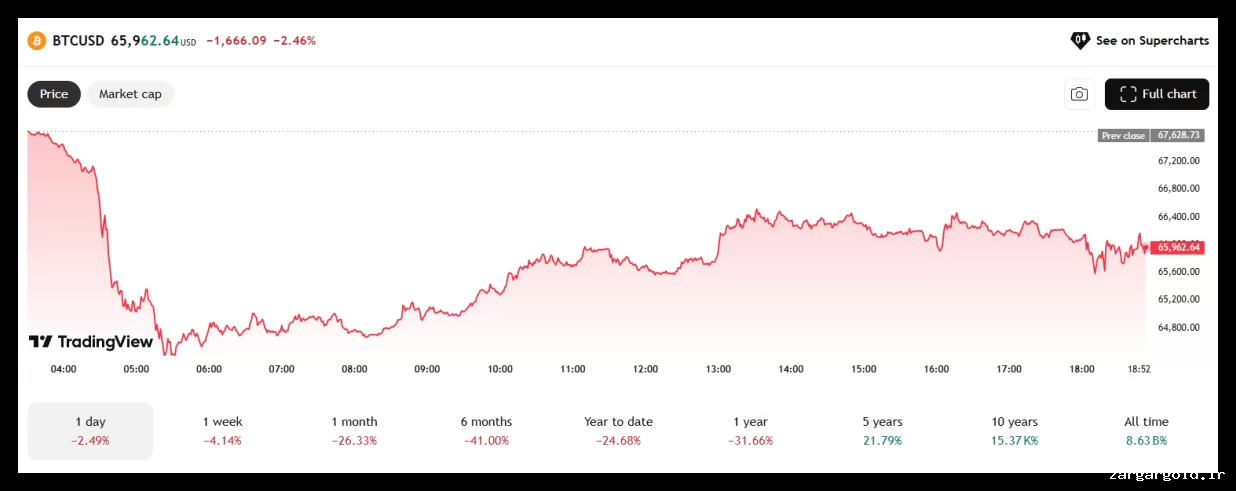The image size is (1236, 491).
Task: Take a chart snapshot with camera icon
Action: pos(1079,94)
